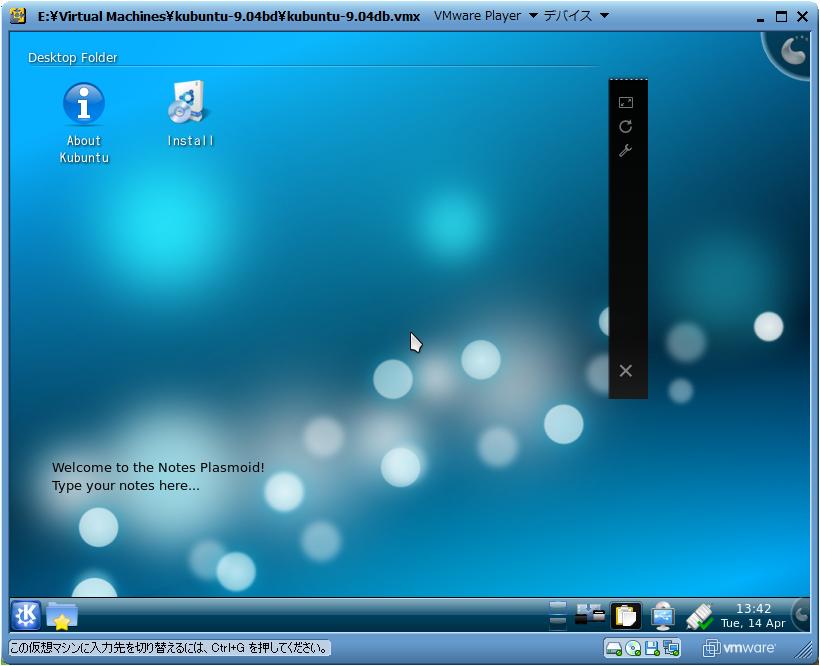The height and width of the screenshot is (666, 820).
Task: Open widget settings via wrench icon
Action: click(x=626, y=151)
